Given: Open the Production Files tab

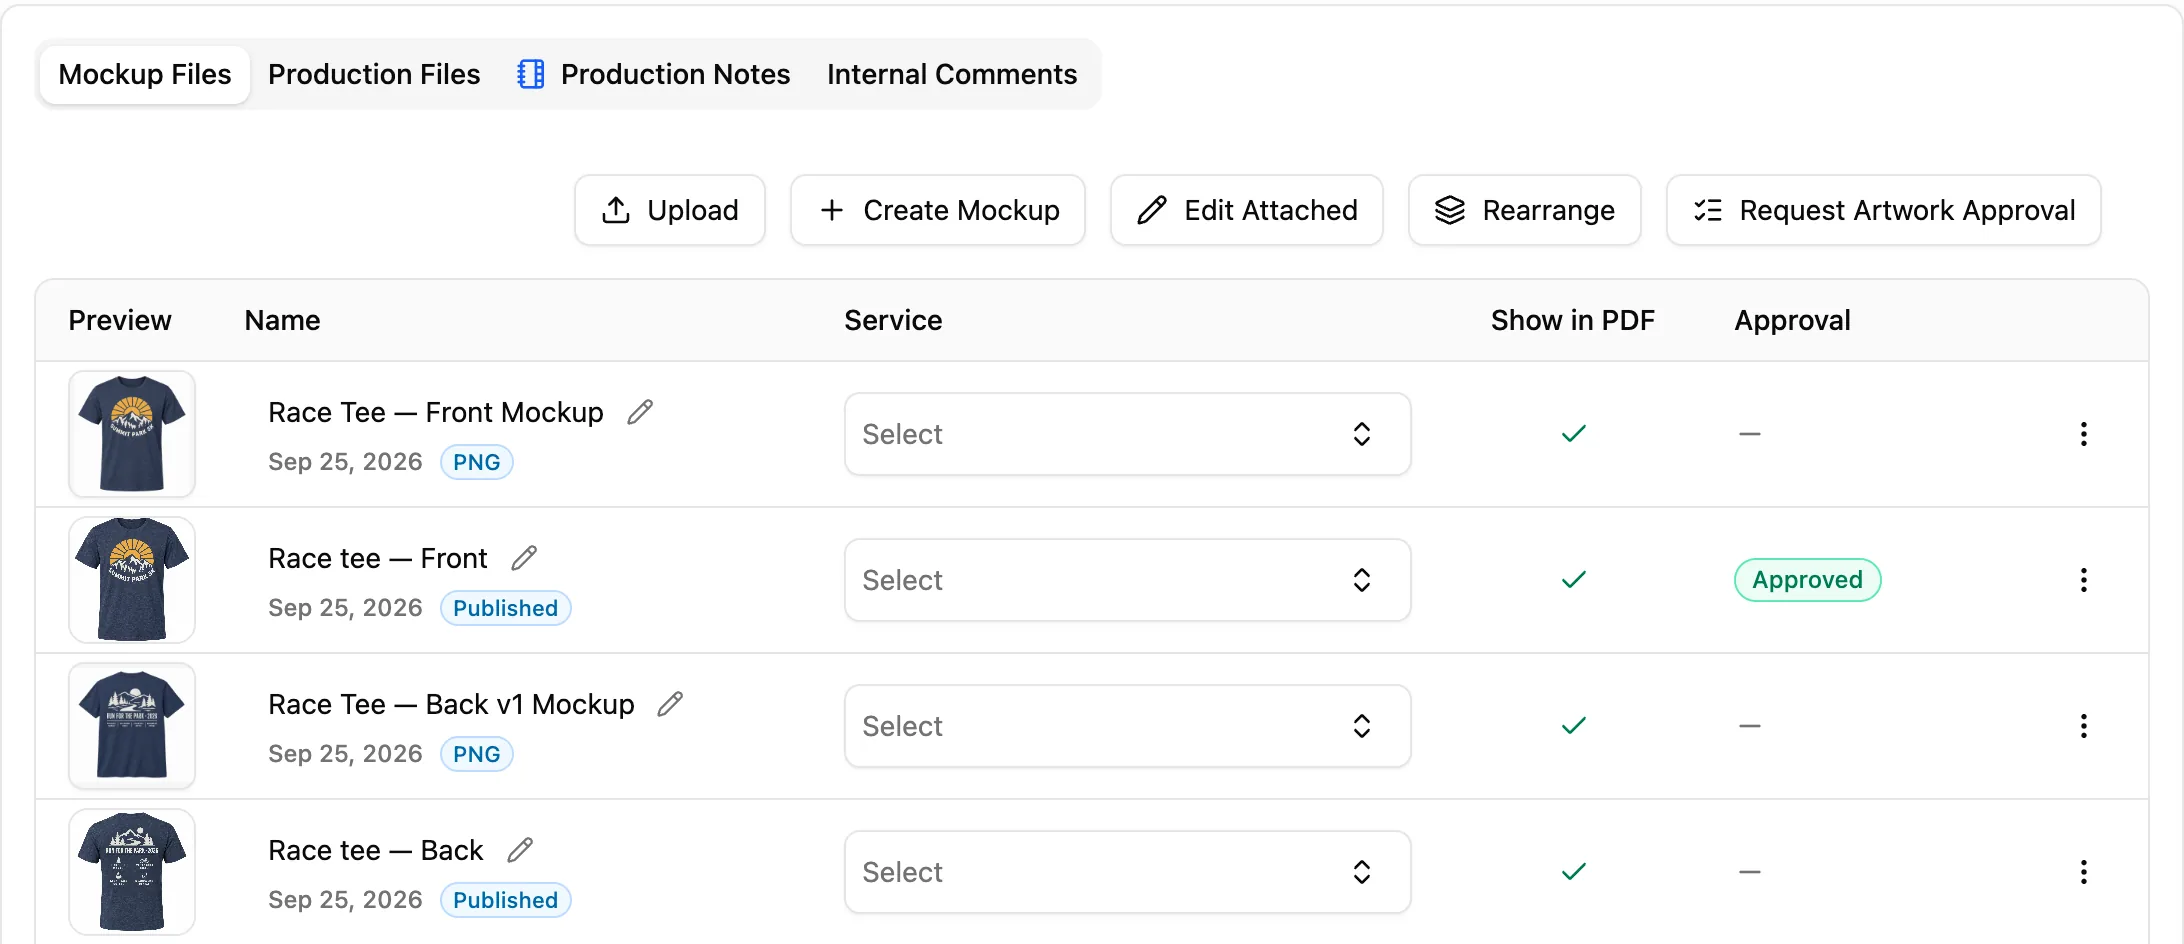Looking at the screenshot, I should tap(374, 74).
